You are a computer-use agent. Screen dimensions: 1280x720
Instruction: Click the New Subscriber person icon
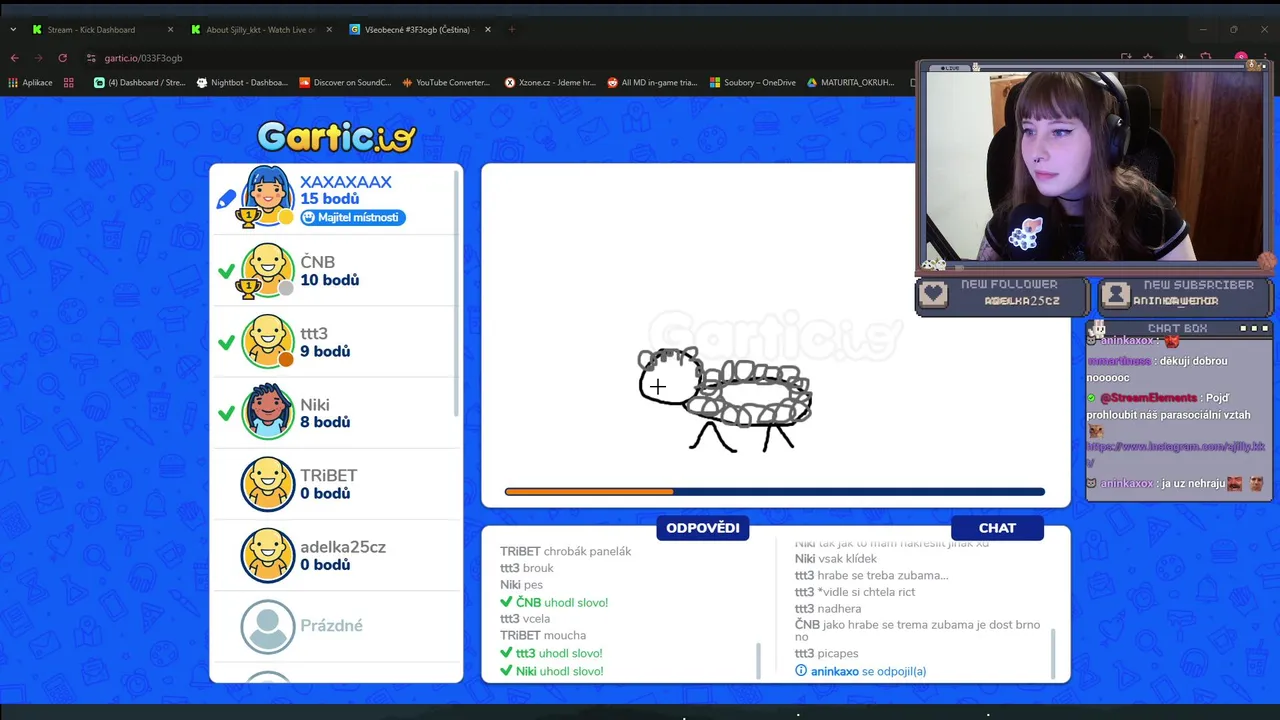(1116, 295)
